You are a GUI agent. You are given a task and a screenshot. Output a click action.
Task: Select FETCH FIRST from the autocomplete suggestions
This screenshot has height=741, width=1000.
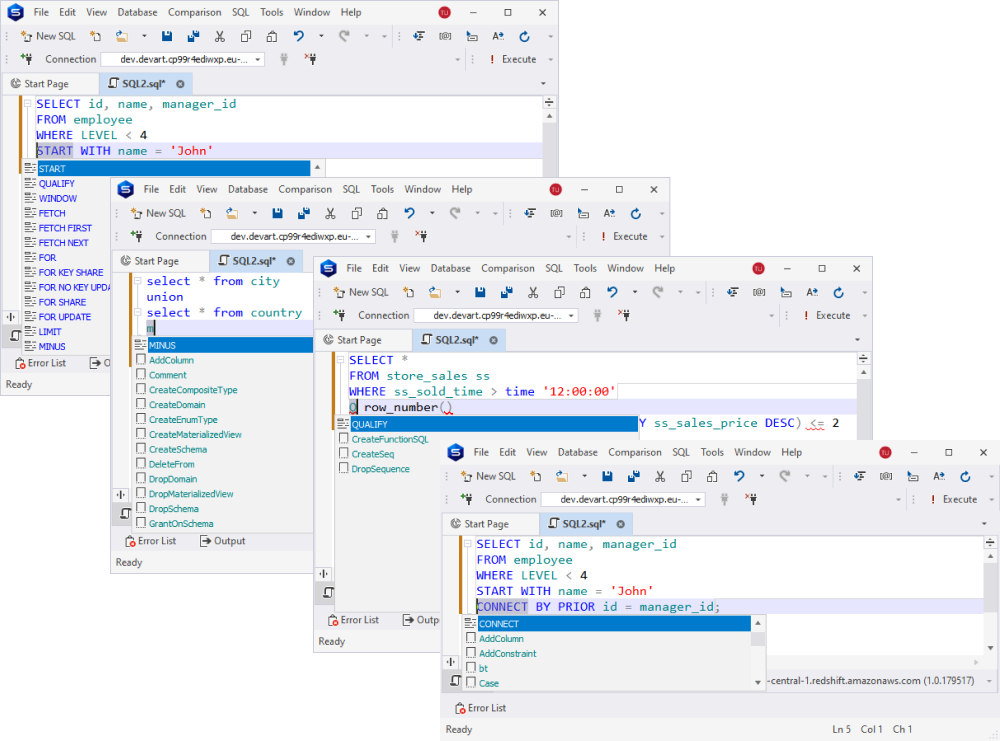(65, 228)
